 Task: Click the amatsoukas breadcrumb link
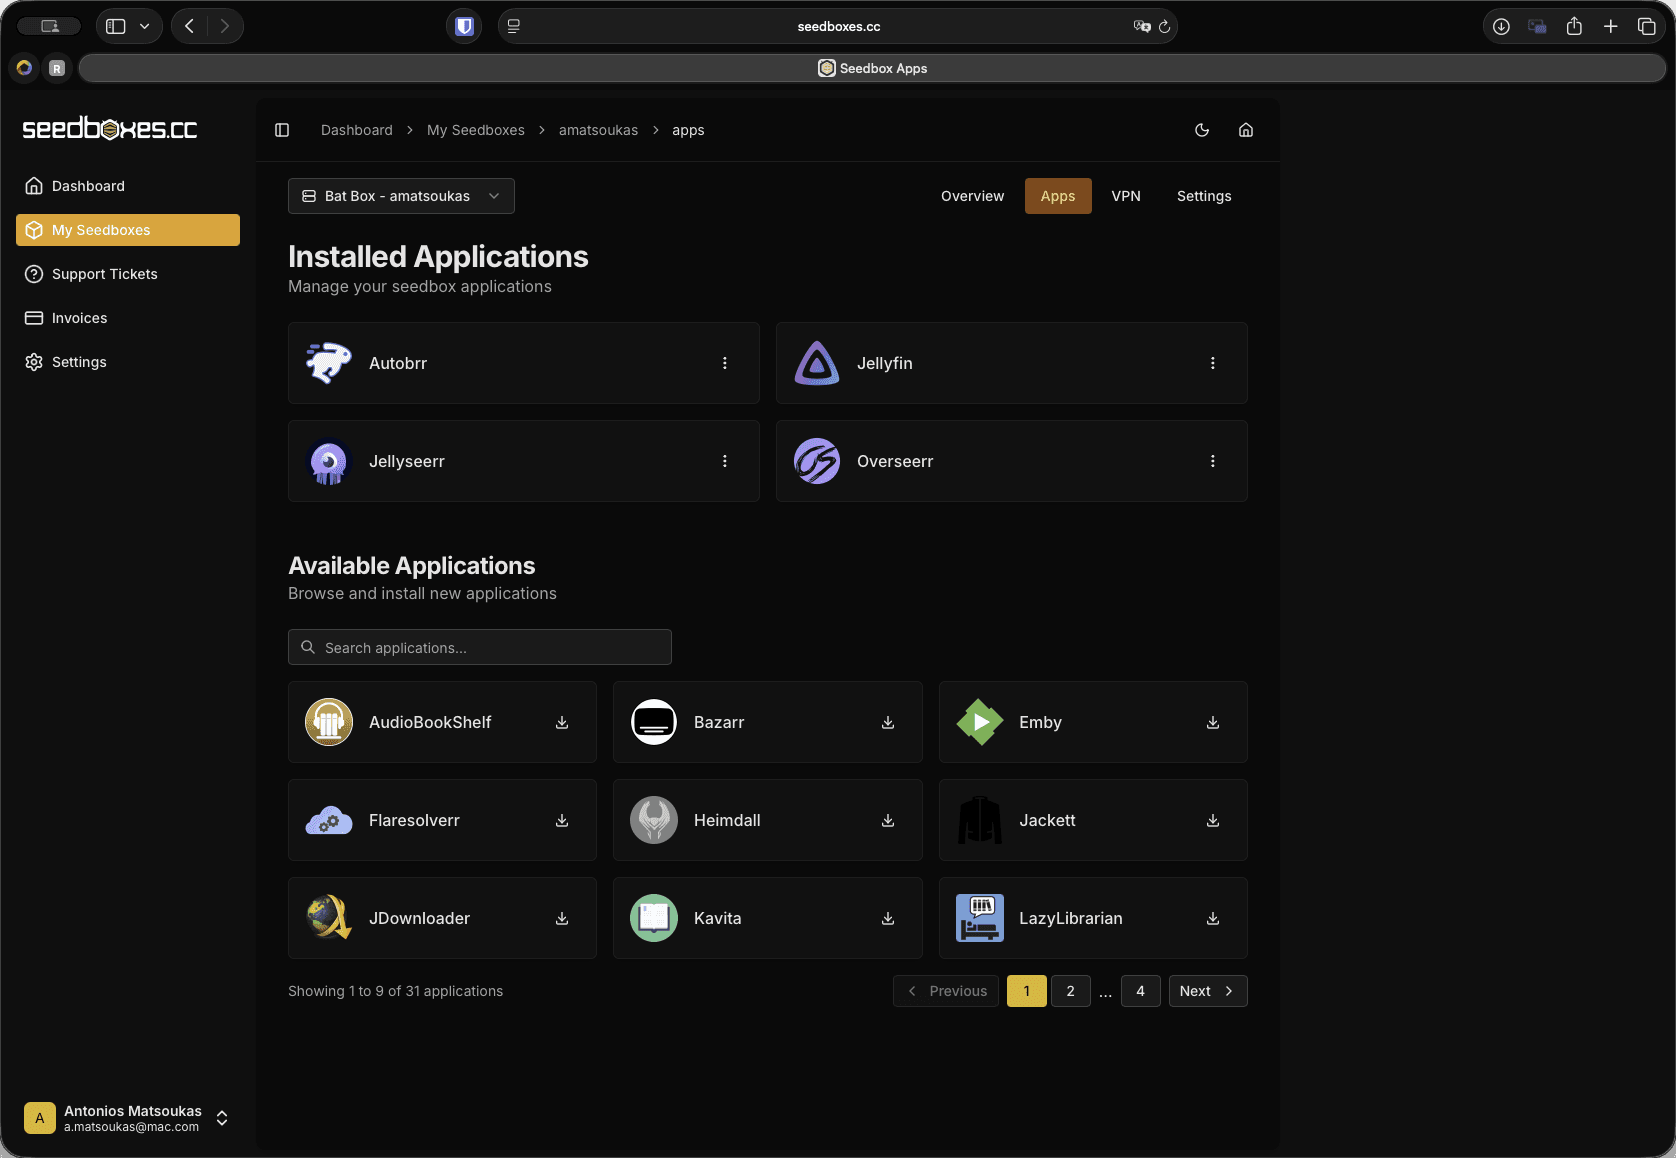pos(598,130)
